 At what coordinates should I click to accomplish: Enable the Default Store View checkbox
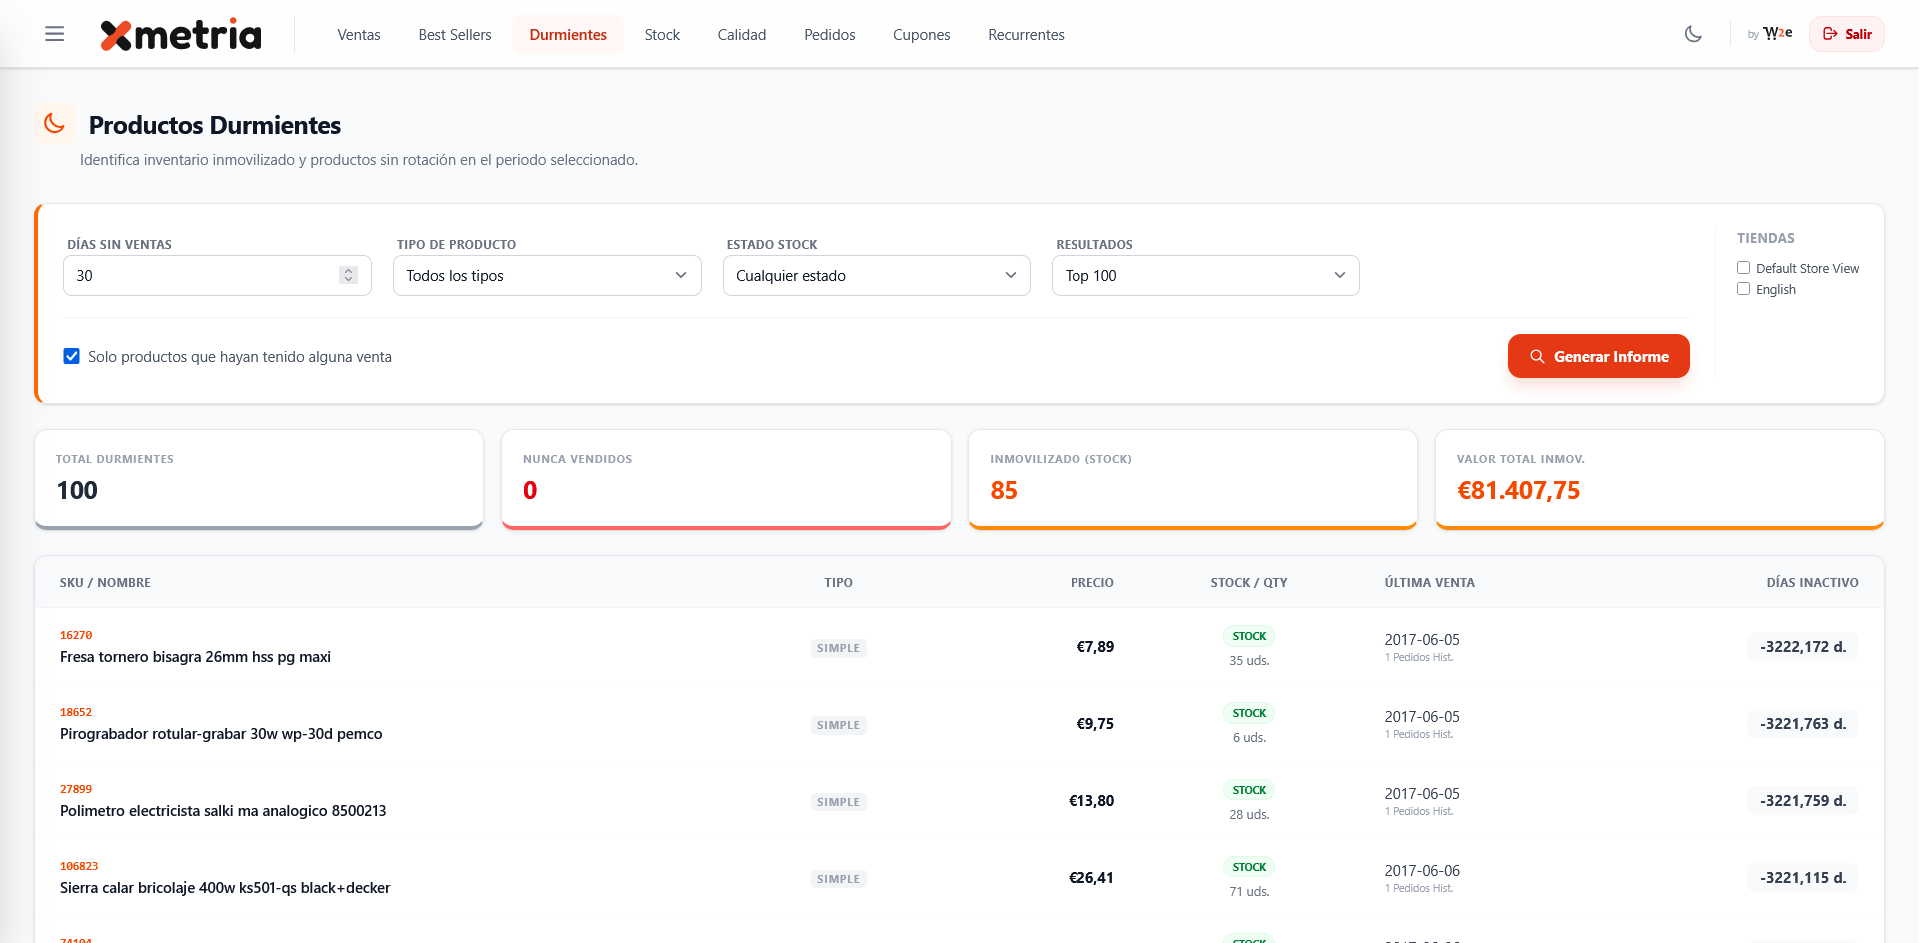(1743, 268)
